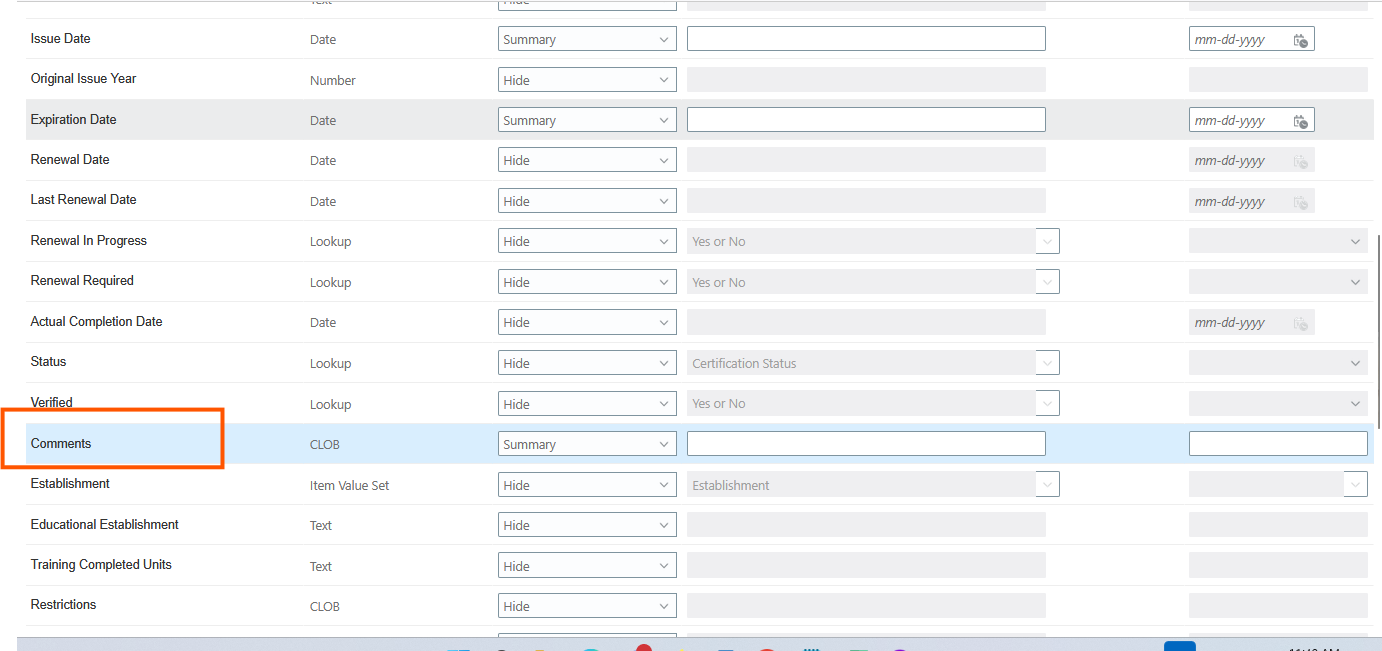Open Expiration Date row's Summary visibility dropdown
The image size is (1382, 651).
pyautogui.click(x=587, y=120)
